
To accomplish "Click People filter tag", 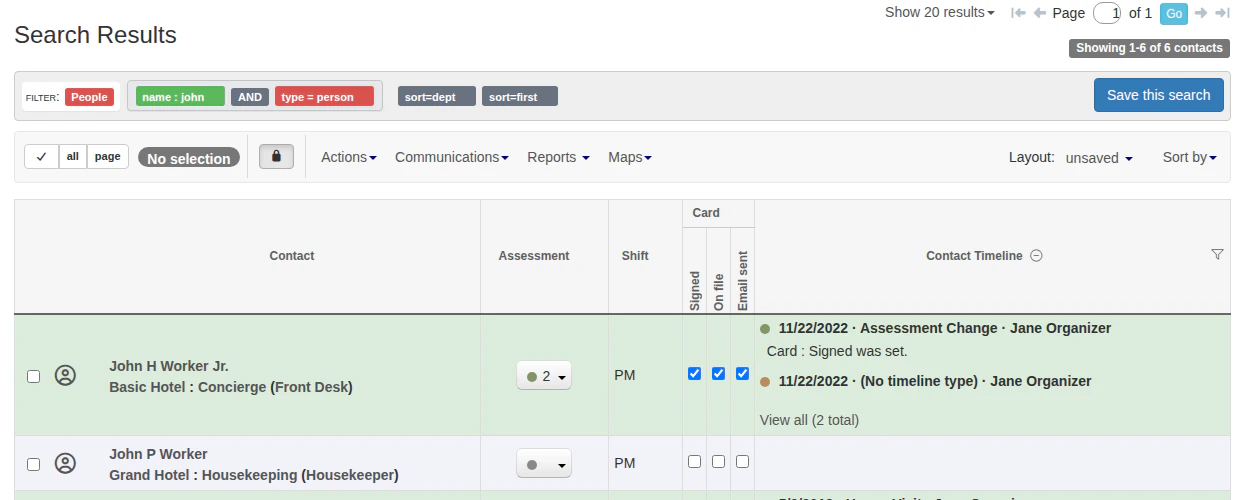I will point(89,97).
